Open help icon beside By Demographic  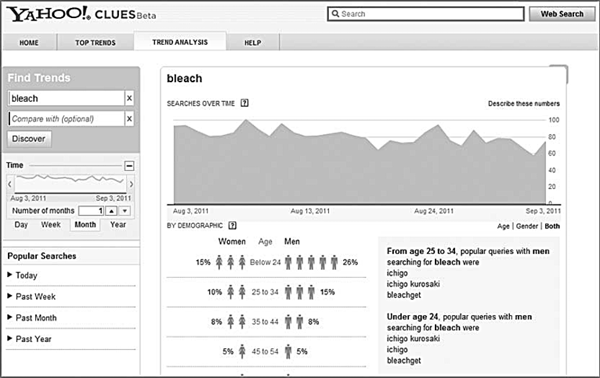(x=232, y=225)
